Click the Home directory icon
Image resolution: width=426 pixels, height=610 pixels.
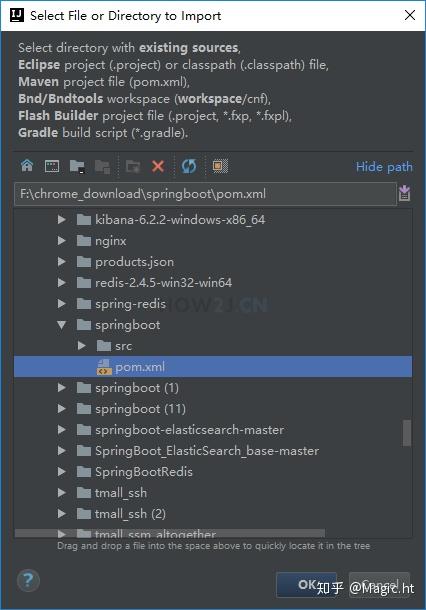click(x=27, y=166)
